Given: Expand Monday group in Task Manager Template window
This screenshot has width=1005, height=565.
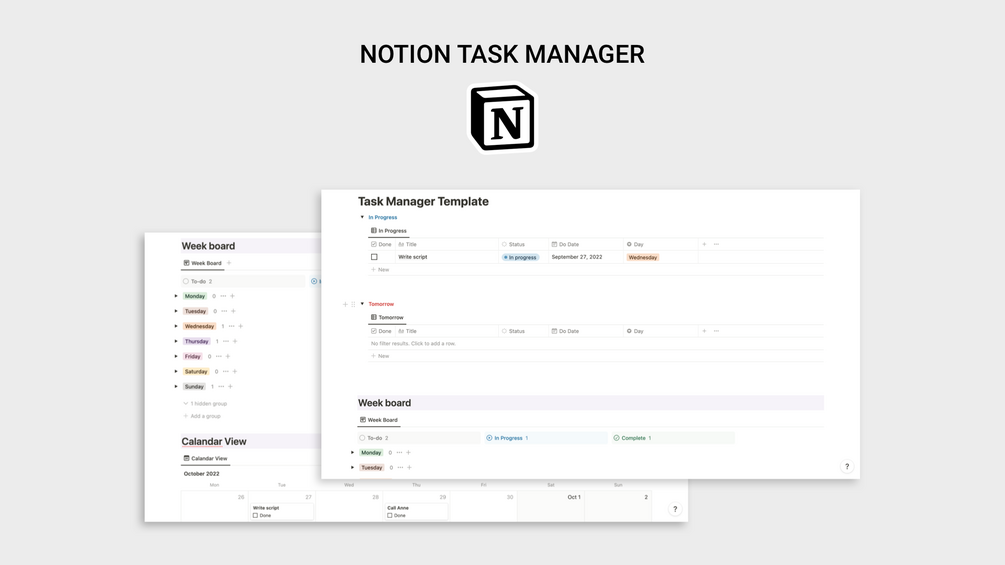Looking at the screenshot, I should (353, 453).
